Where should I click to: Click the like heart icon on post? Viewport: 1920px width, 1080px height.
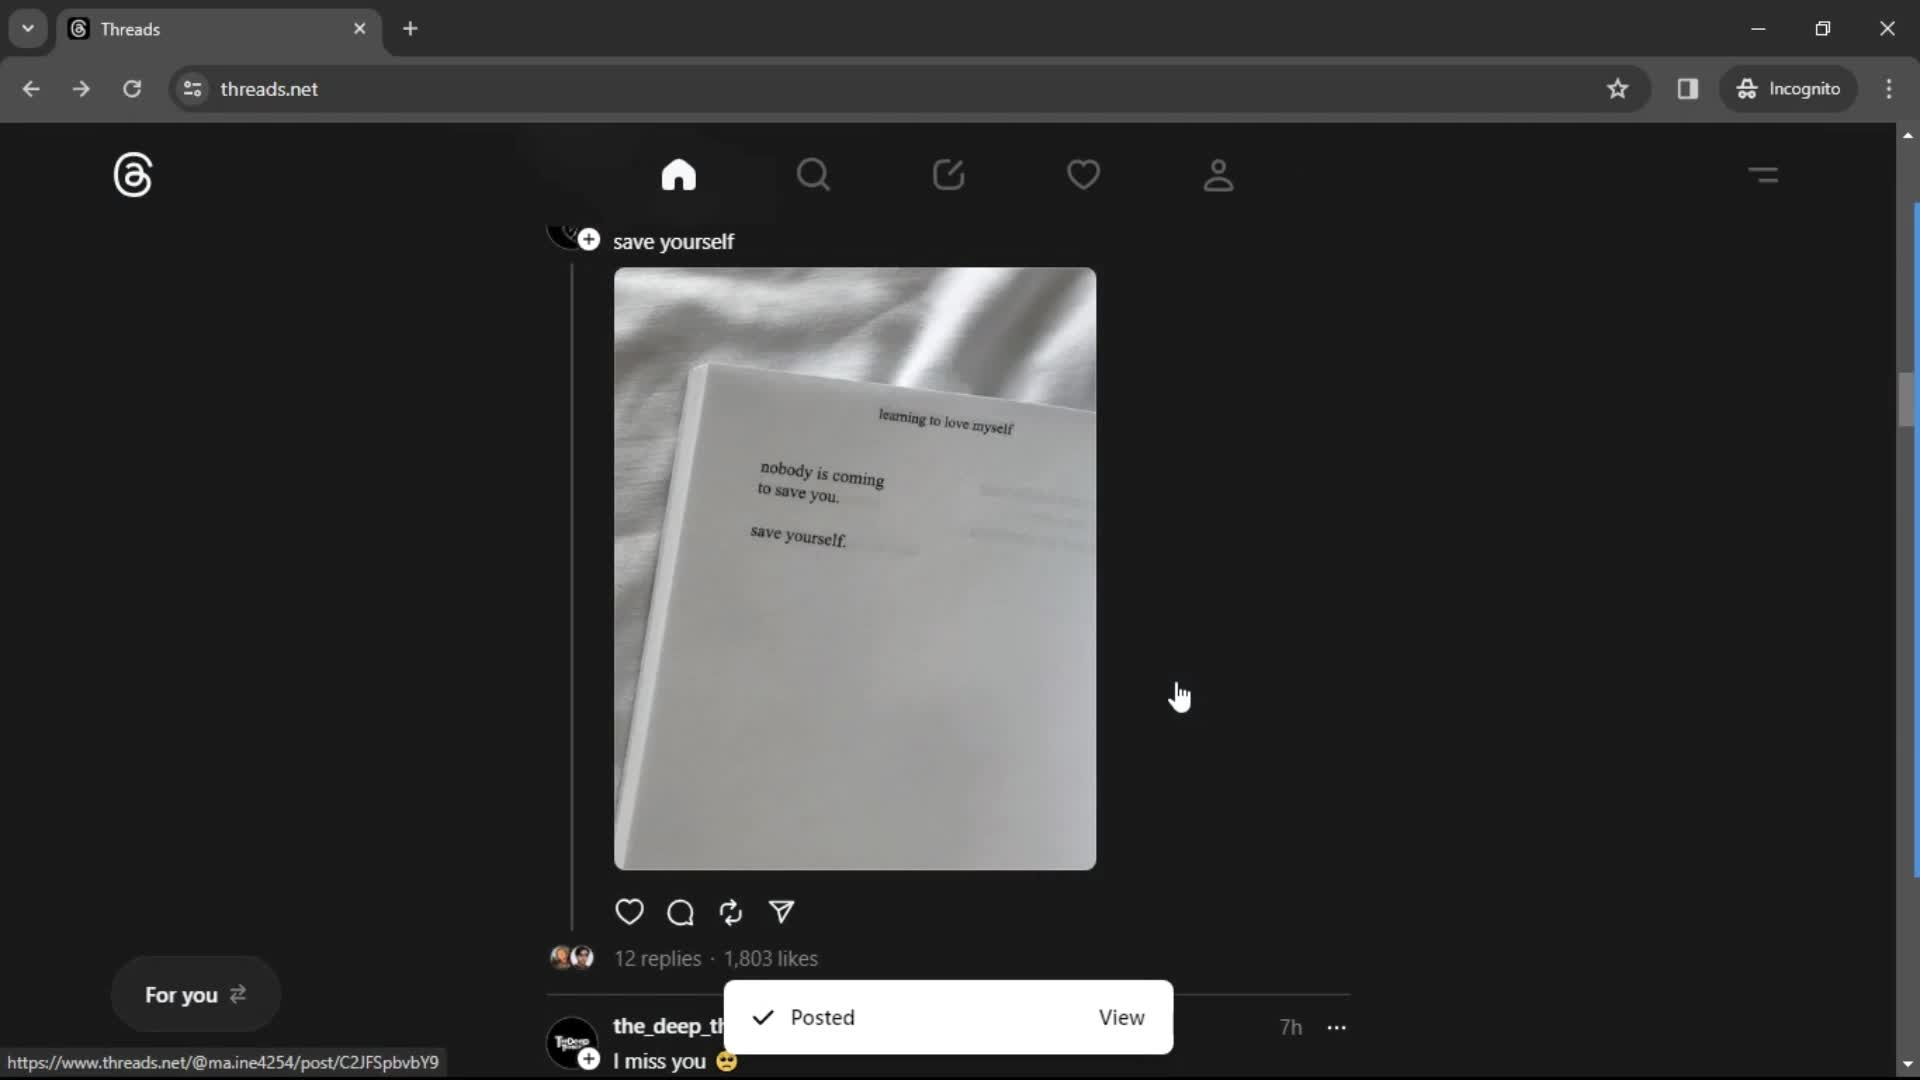pos(629,911)
